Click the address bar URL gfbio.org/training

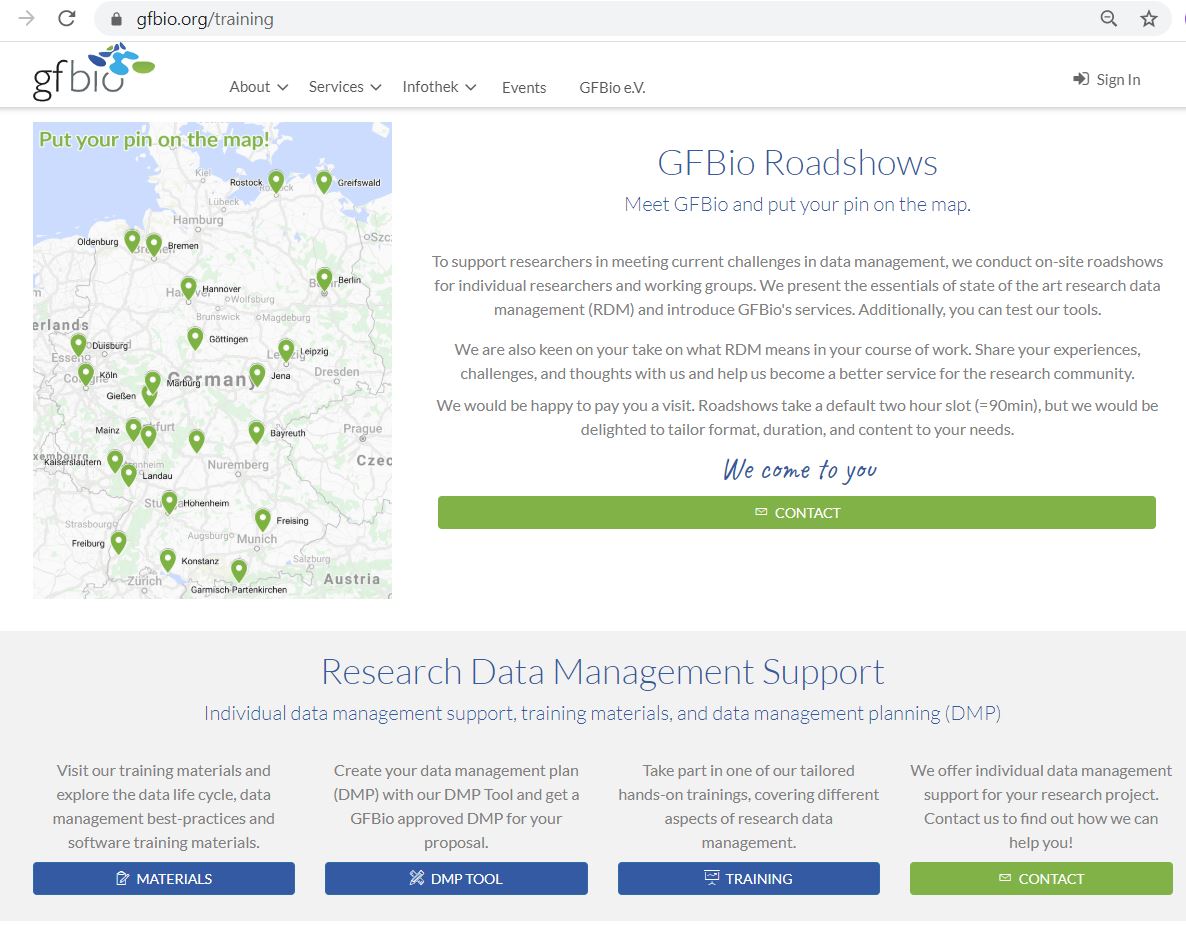pos(205,19)
